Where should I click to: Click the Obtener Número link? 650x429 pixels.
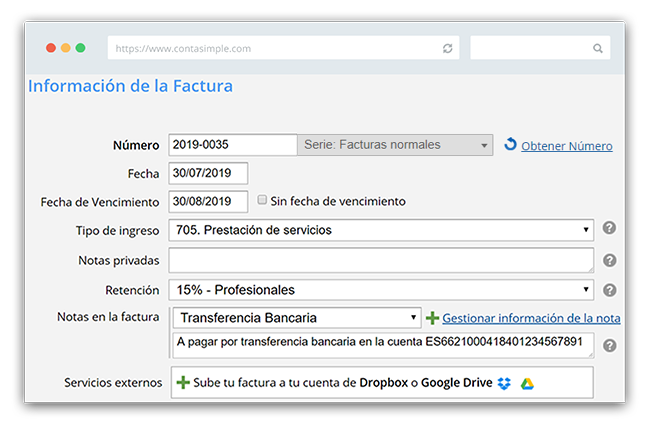[x=566, y=146]
